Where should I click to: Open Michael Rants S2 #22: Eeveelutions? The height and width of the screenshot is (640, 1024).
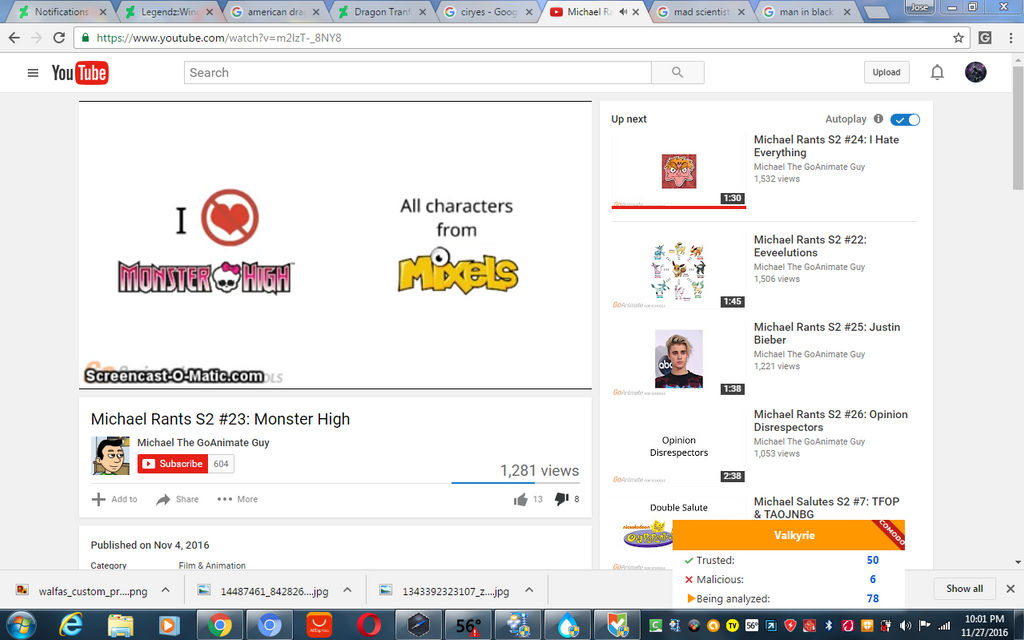tap(810, 246)
